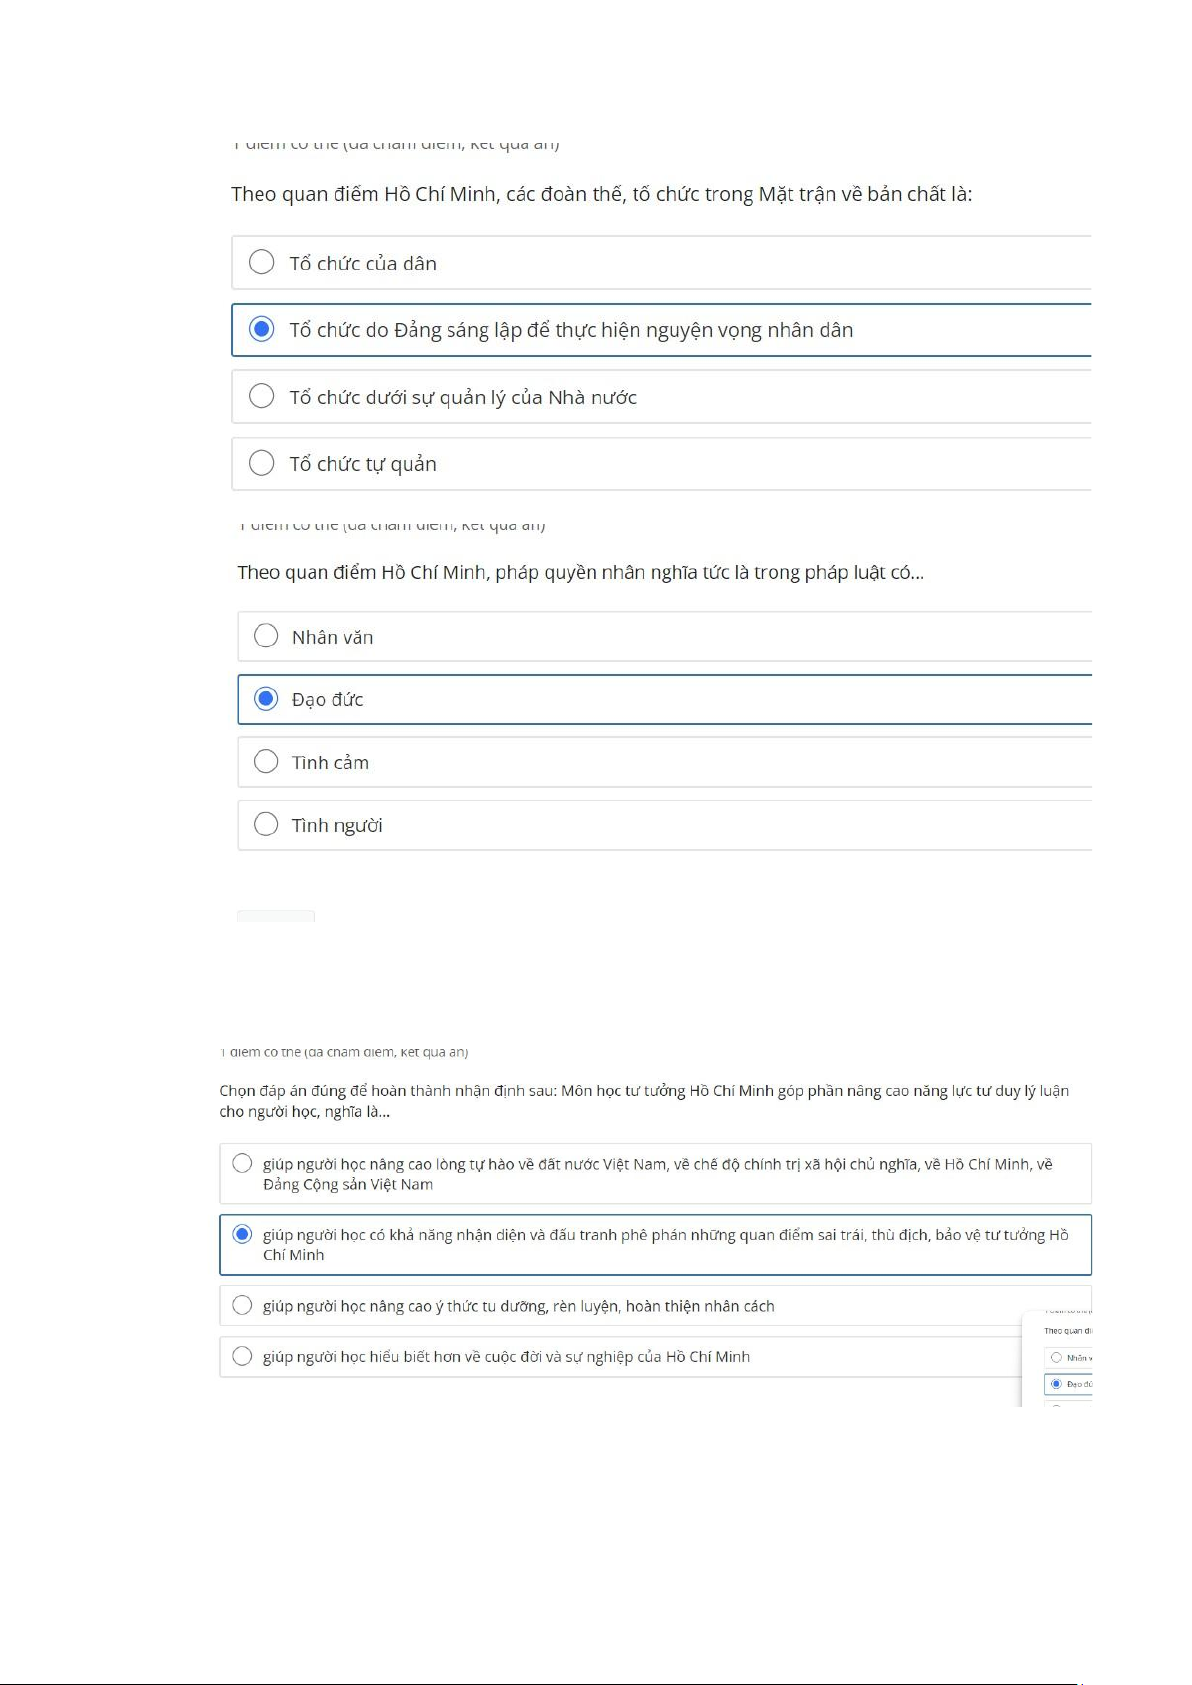Click the Mặt trận question text

(601, 194)
